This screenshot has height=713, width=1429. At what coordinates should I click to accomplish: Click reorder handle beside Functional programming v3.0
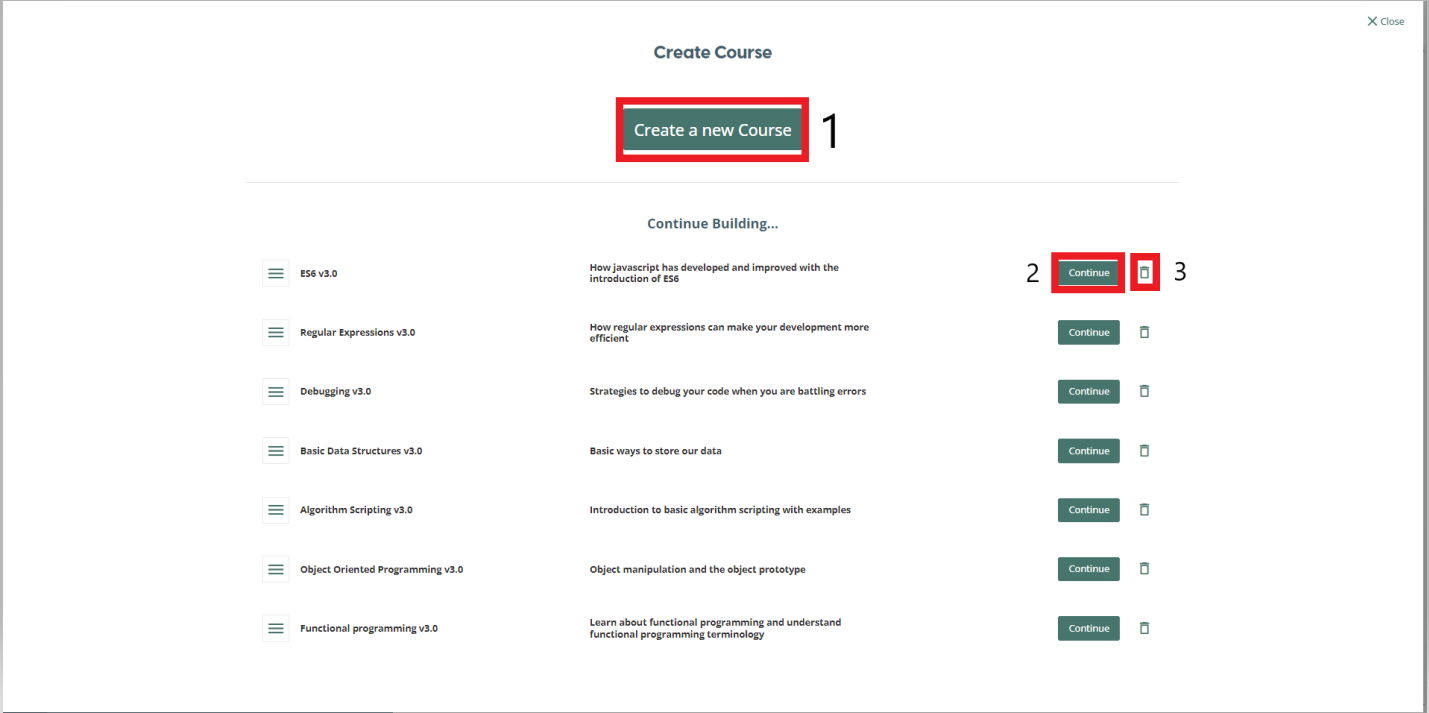click(x=276, y=628)
